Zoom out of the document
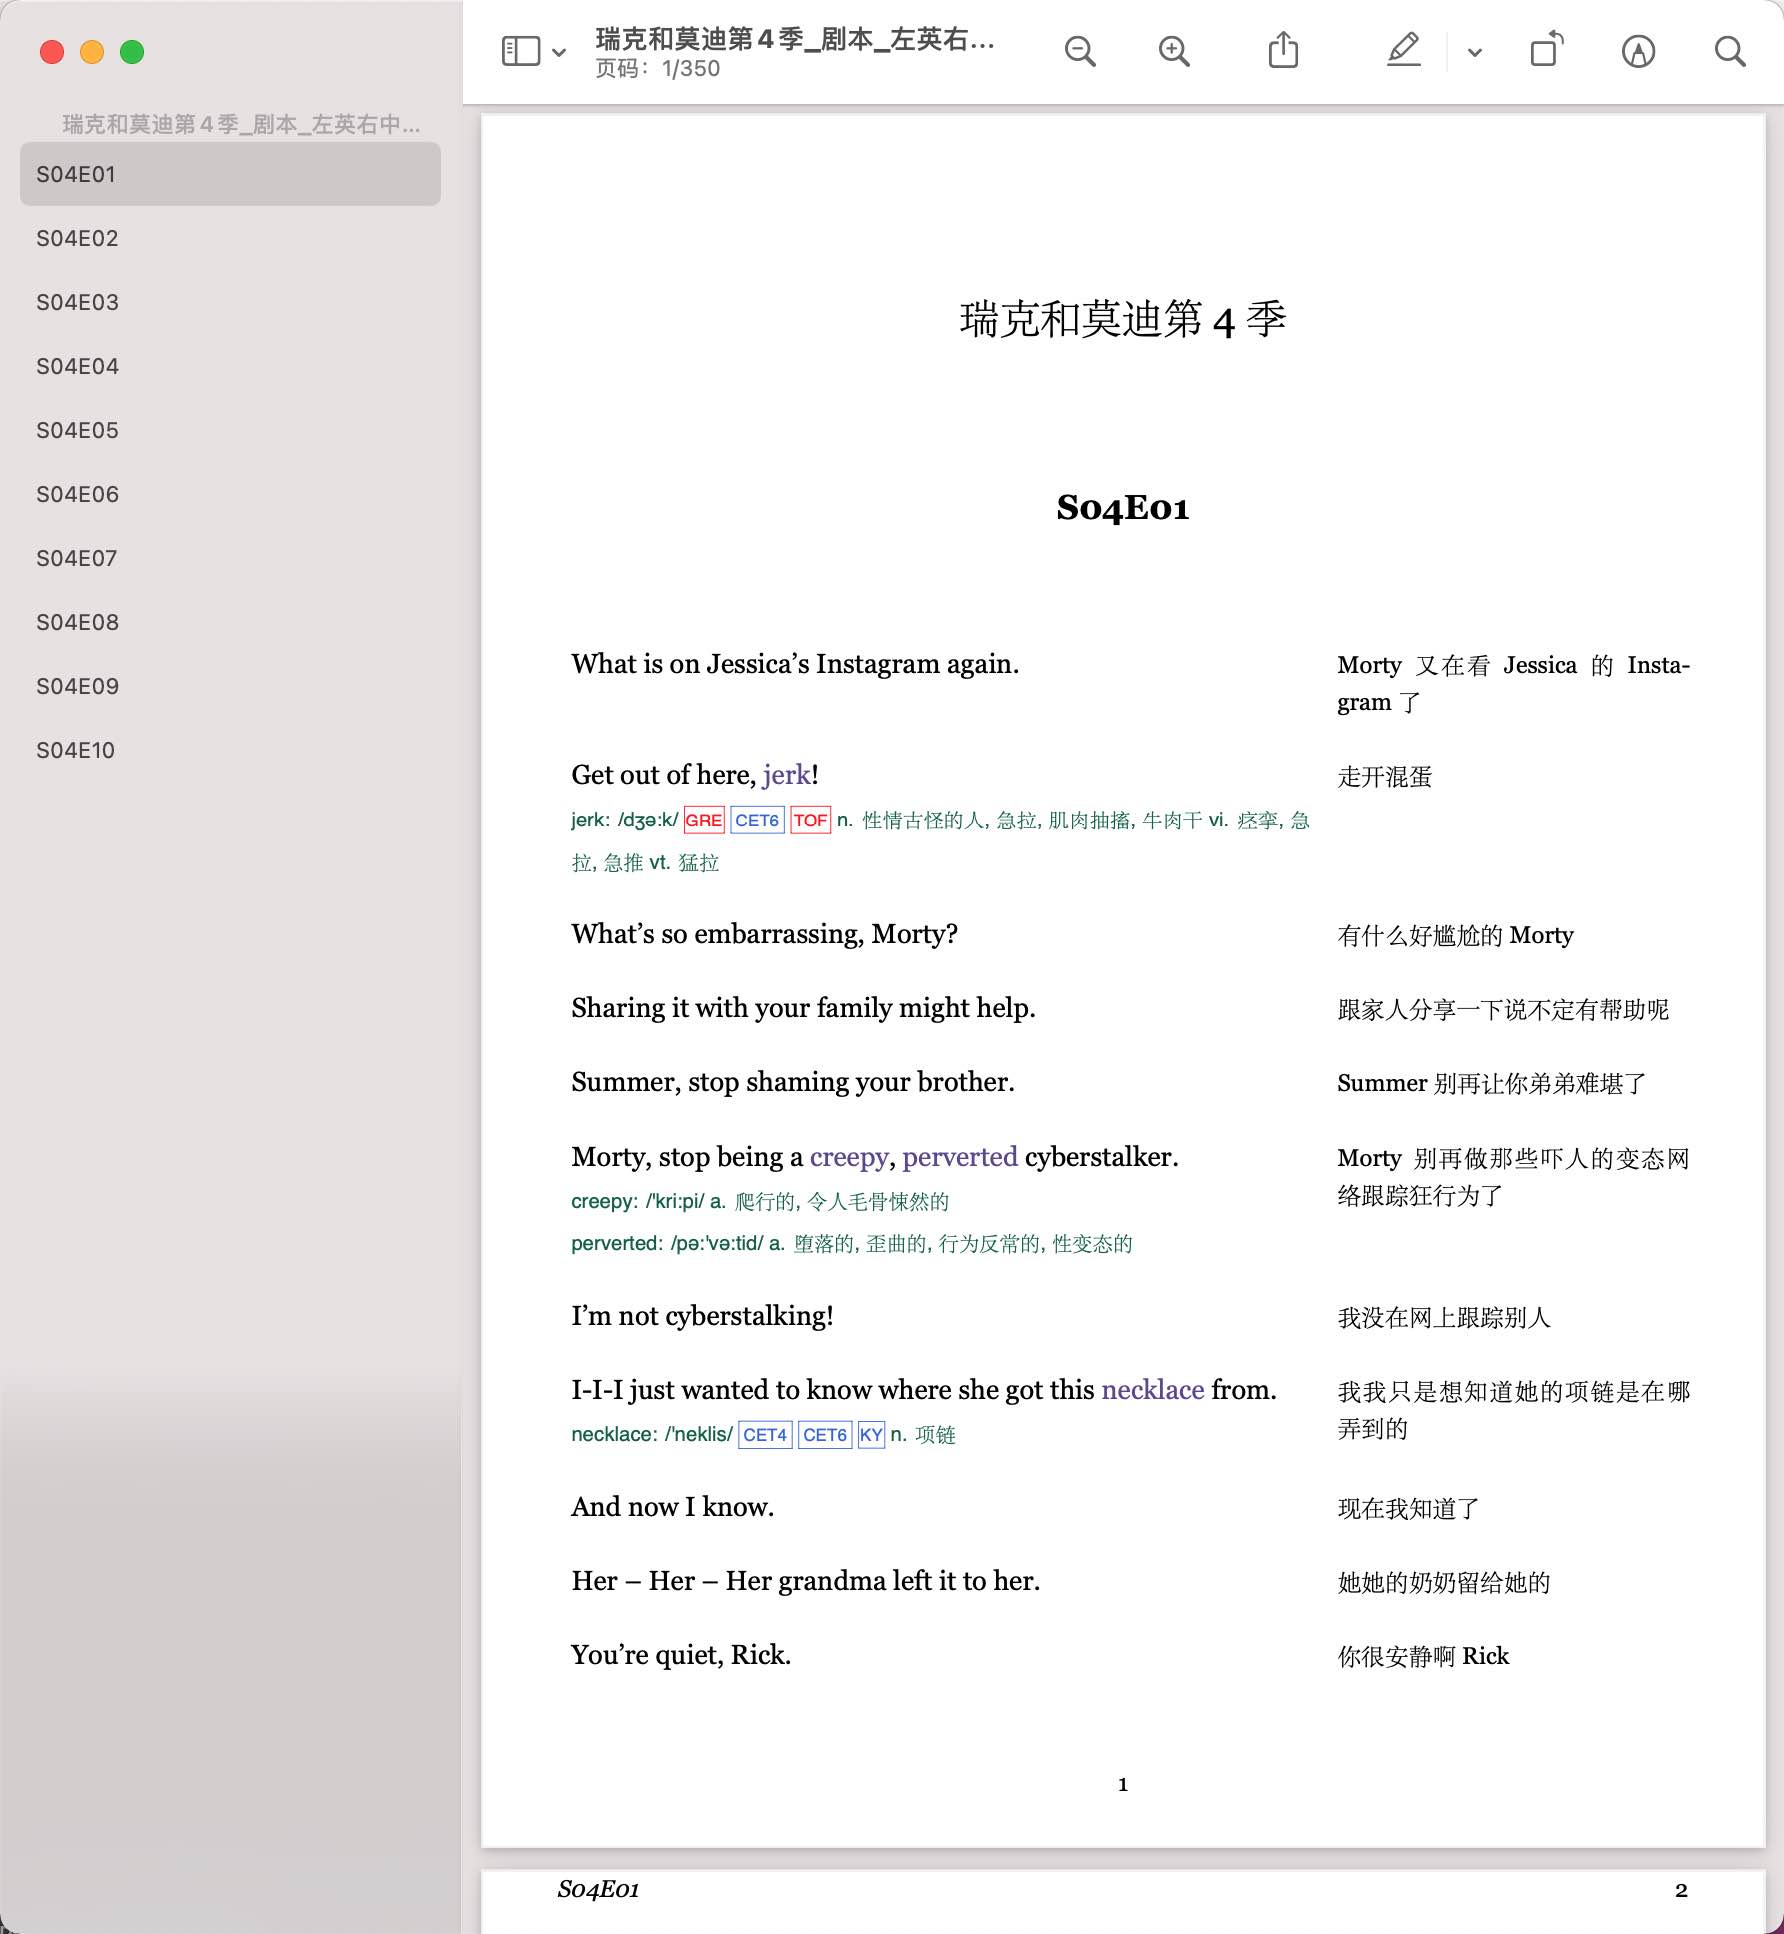Viewport: 1784px width, 1934px height. point(1080,51)
